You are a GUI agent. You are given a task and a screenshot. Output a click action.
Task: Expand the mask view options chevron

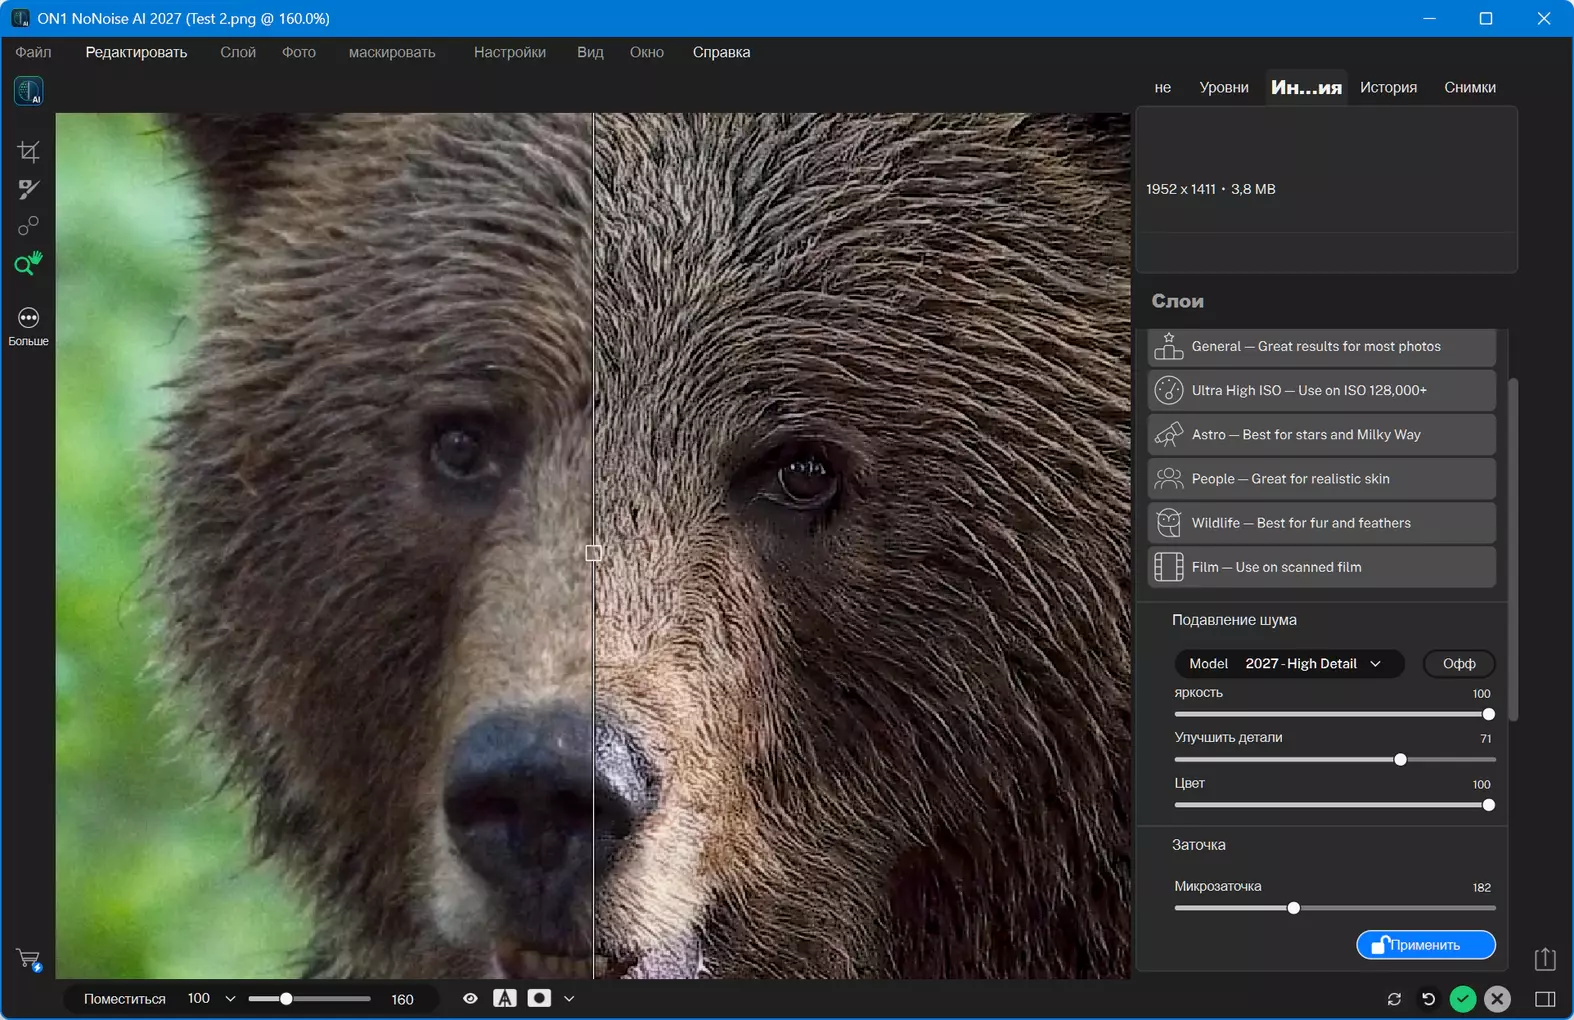(569, 999)
